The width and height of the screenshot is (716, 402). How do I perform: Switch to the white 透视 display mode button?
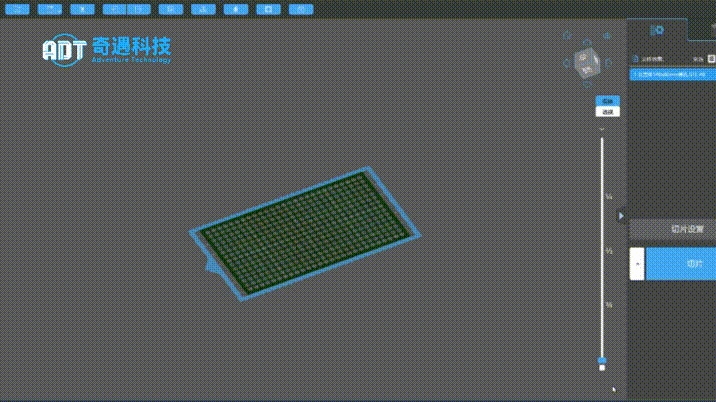point(607,111)
